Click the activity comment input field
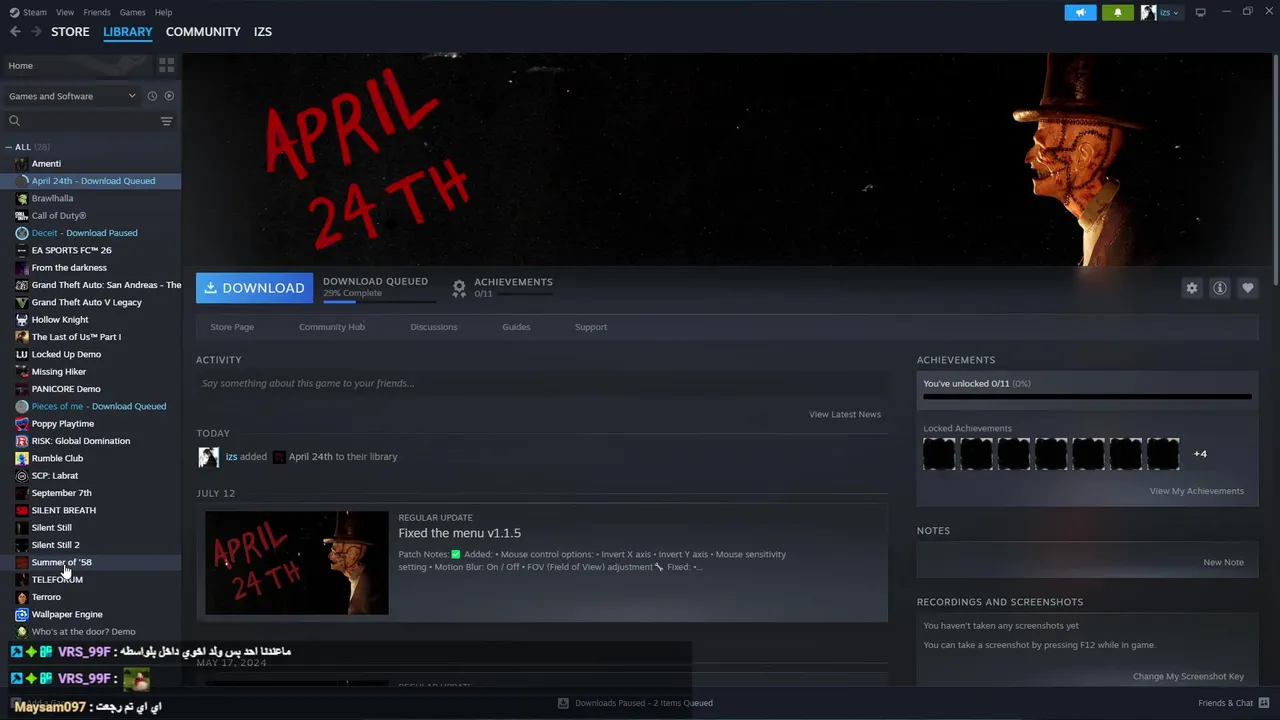The height and width of the screenshot is (720, 1280). pyautogui.click(x=542, y=384)
